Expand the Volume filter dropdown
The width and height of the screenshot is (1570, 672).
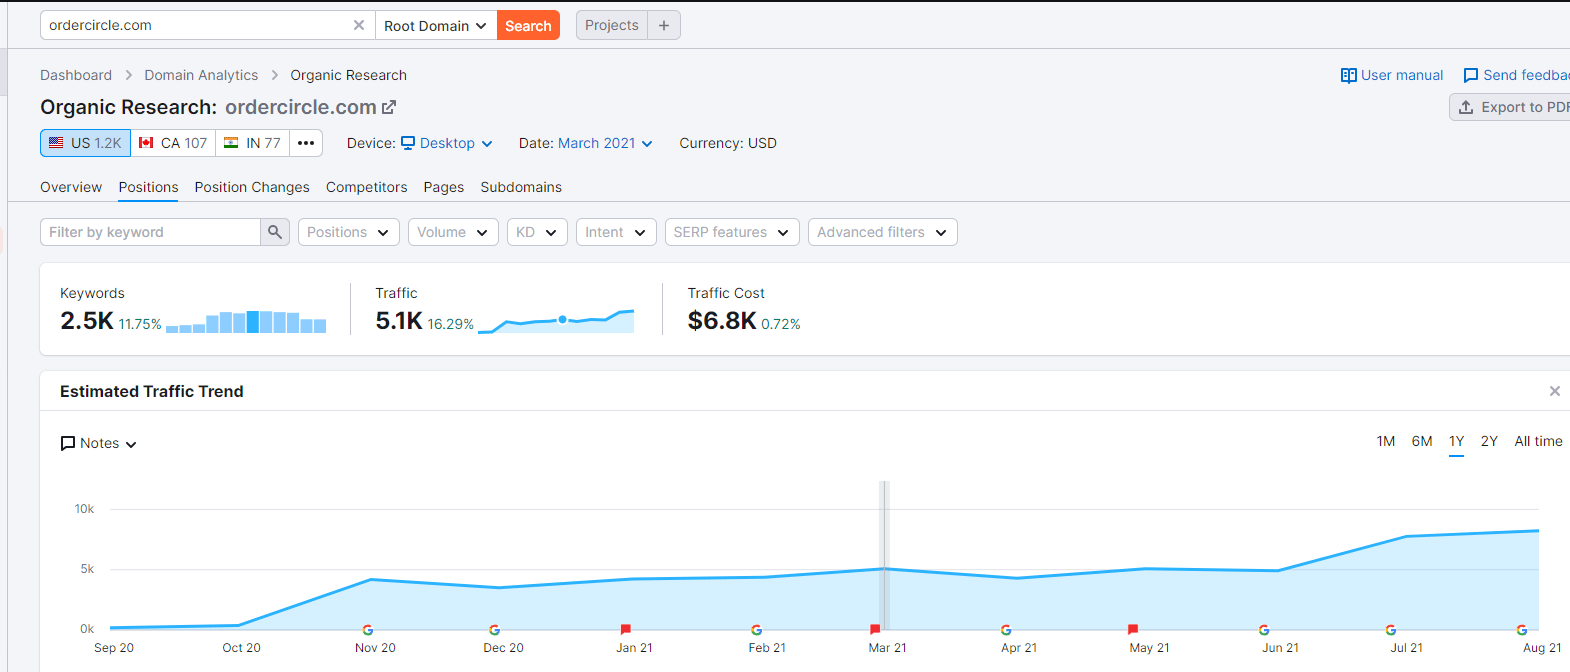click(453, 232)
